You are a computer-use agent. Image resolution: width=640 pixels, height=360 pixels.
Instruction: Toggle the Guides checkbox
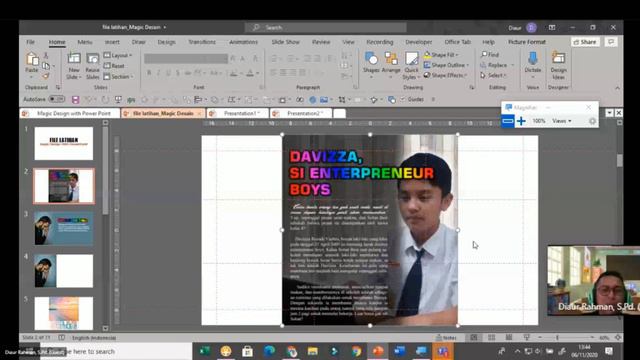coord(403,99)
